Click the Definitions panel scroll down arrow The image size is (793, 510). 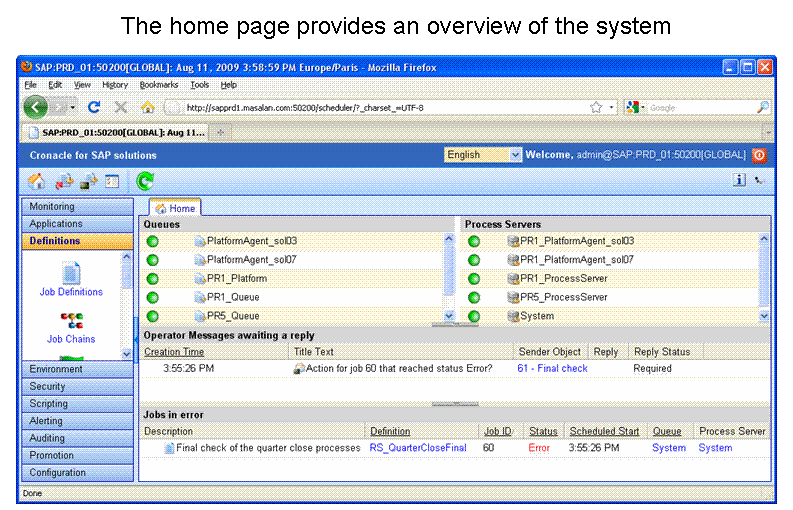click(126, 354)
